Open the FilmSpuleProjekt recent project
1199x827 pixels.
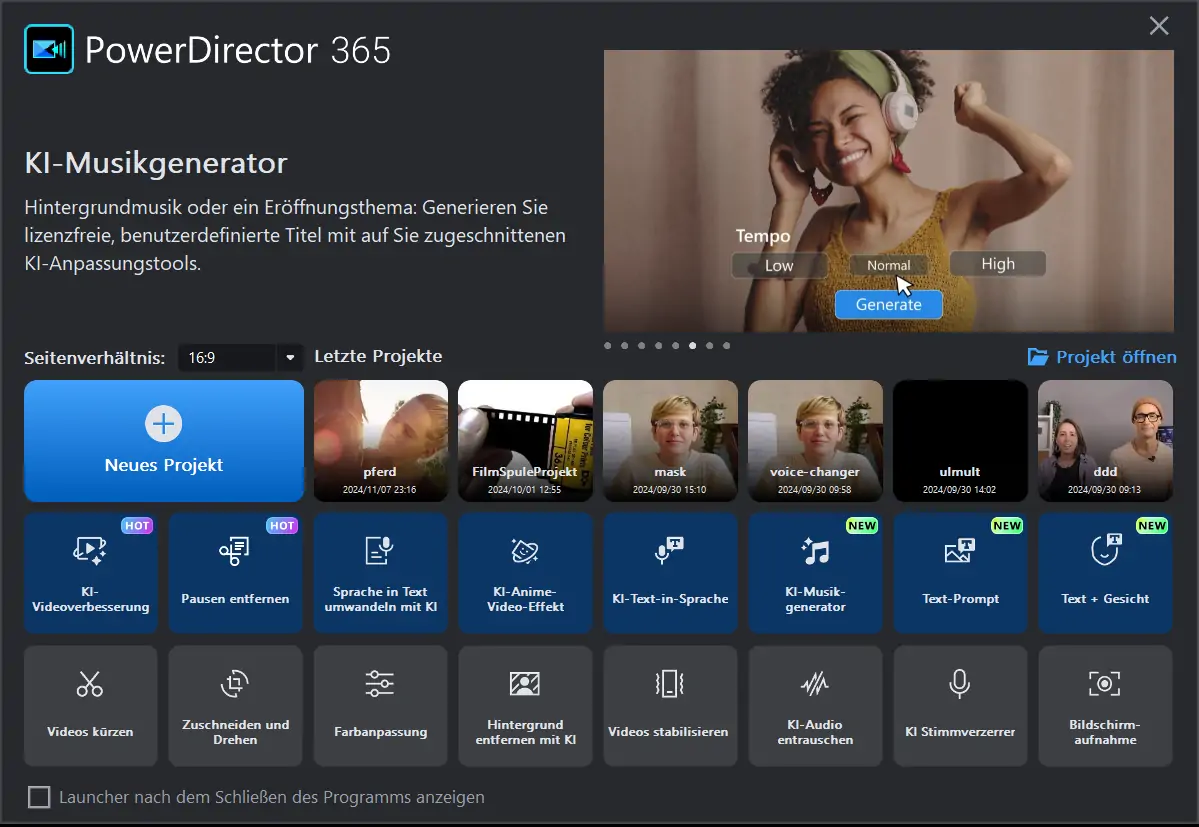click(x=525, y=441)
